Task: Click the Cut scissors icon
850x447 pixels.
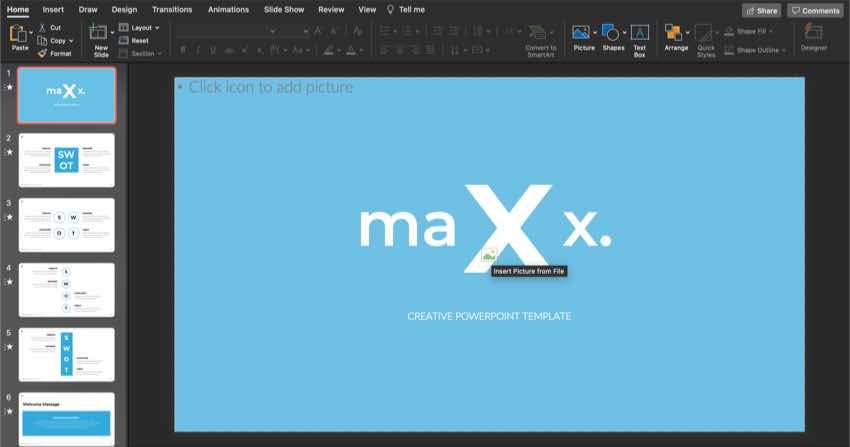Action: [x=42, y=28]
